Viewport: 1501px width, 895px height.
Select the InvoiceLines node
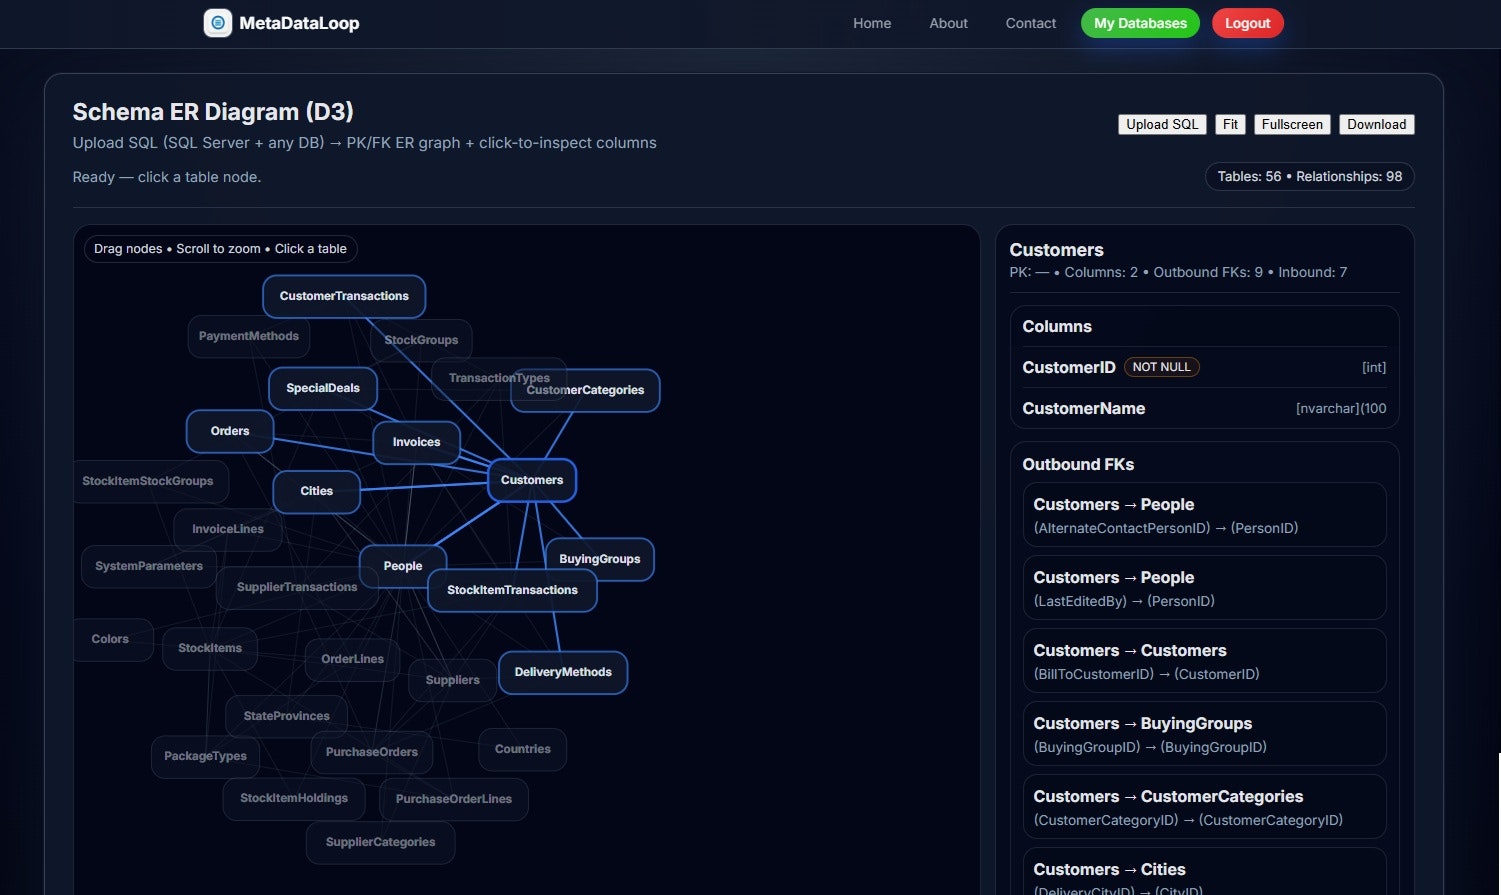coord(228,529)
